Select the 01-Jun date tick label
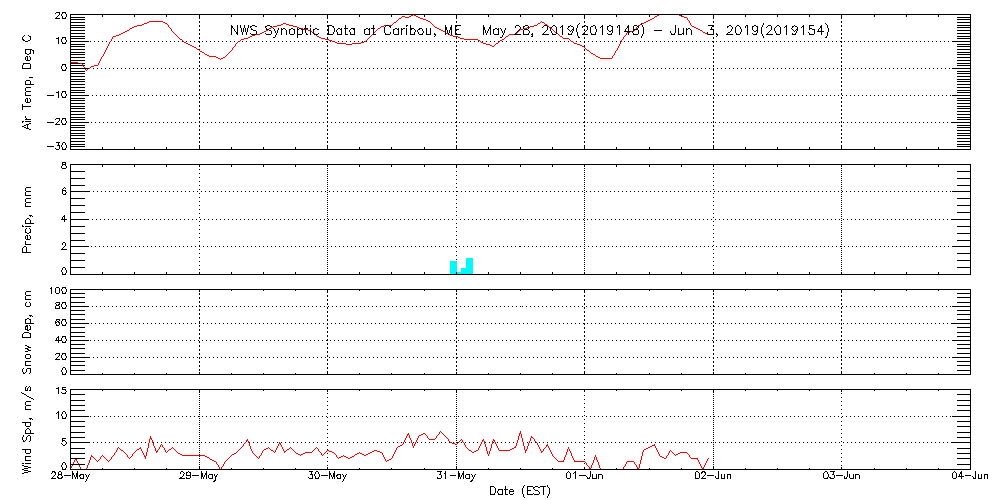Image resolution: width=1000 pixels, height=500 pixels. pyautogui.click(x=584, y=476)
